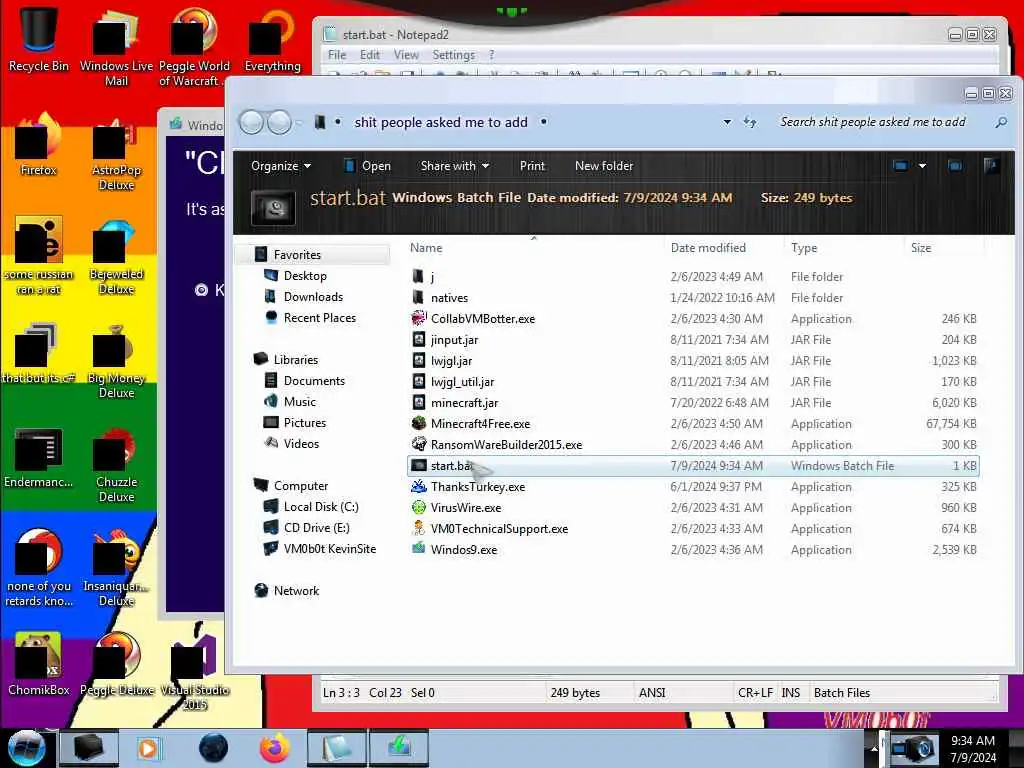Open the Big Money Deluxe desktop icon

point(116,362)
